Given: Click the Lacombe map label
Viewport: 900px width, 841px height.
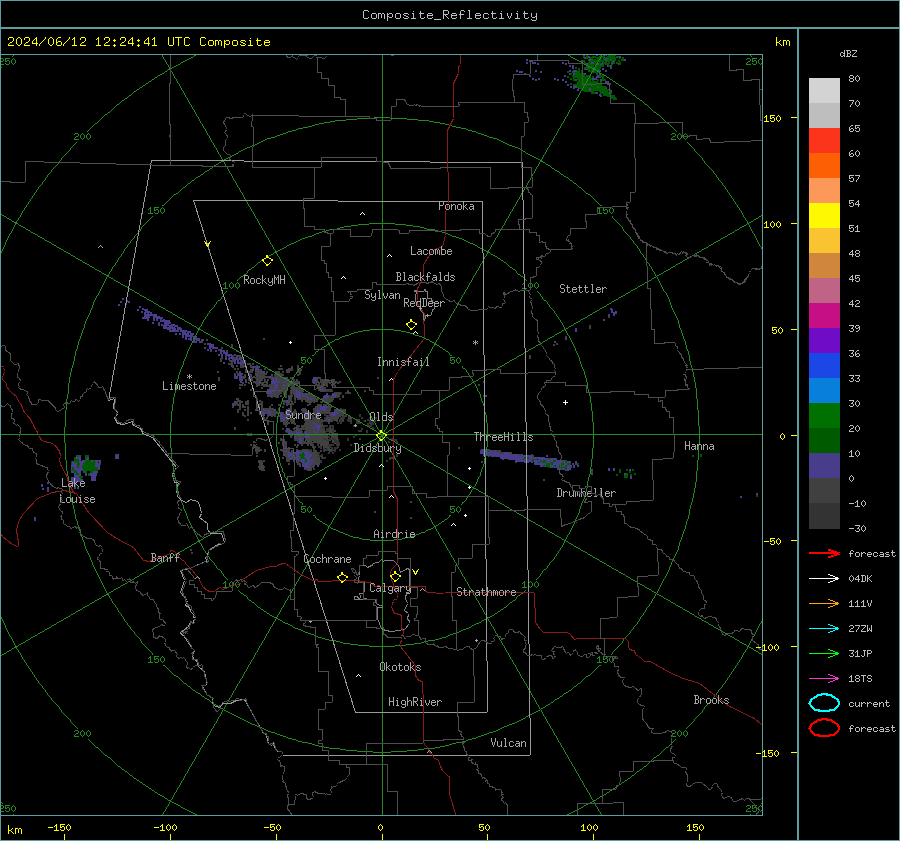Looking at the screenshot, I should tap(431, 251).
